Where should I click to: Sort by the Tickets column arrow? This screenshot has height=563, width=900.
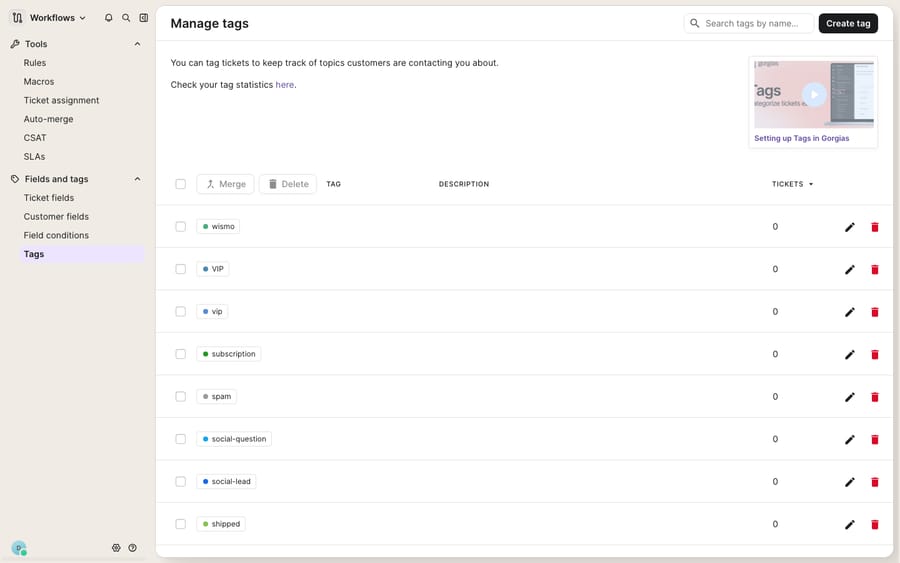(811, 184)
